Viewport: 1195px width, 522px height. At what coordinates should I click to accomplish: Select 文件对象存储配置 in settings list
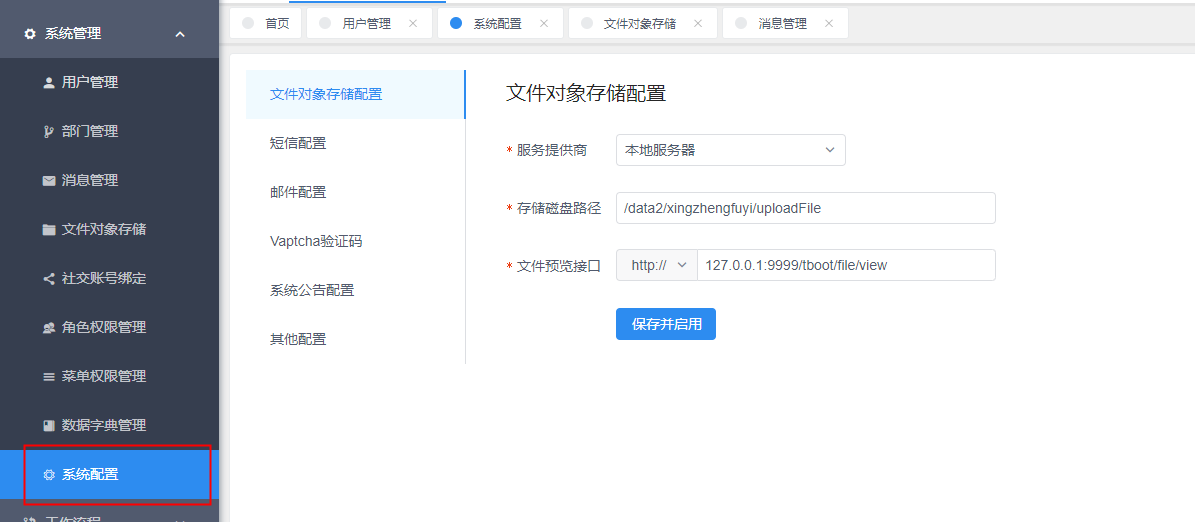[355, 94]
